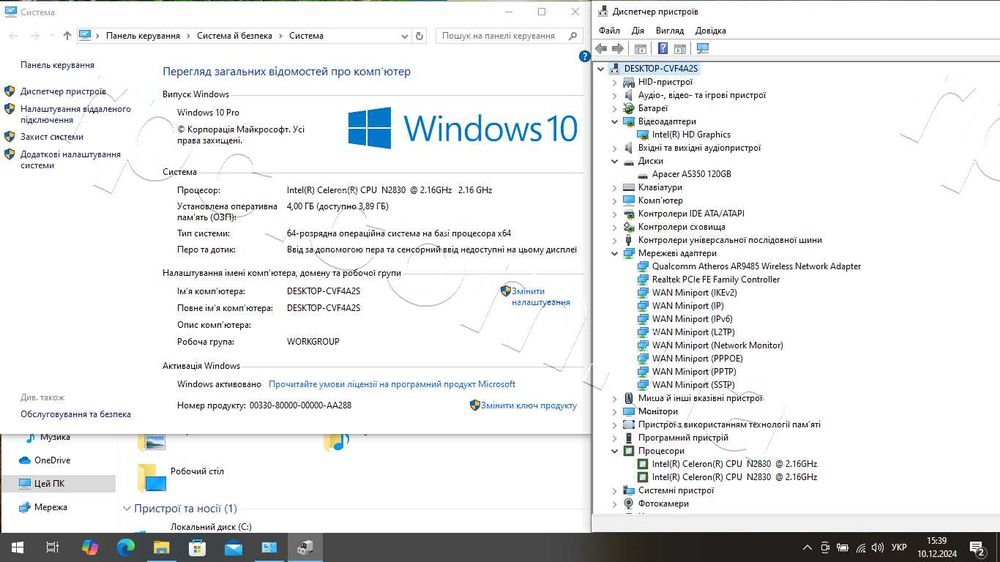Select WAN Miniport (PPPOE) entry
Screen dimensions: 1000x562
click(x=697, y=359)
